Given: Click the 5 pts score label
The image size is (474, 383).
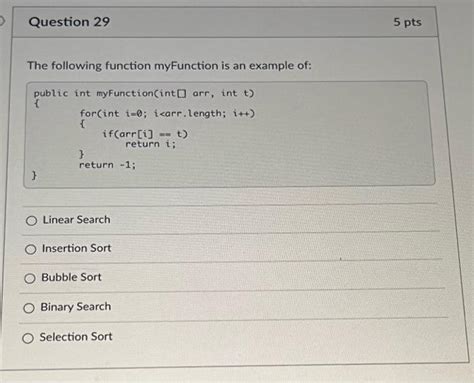Looking at the screenshot, I should [x=407, y=22].
